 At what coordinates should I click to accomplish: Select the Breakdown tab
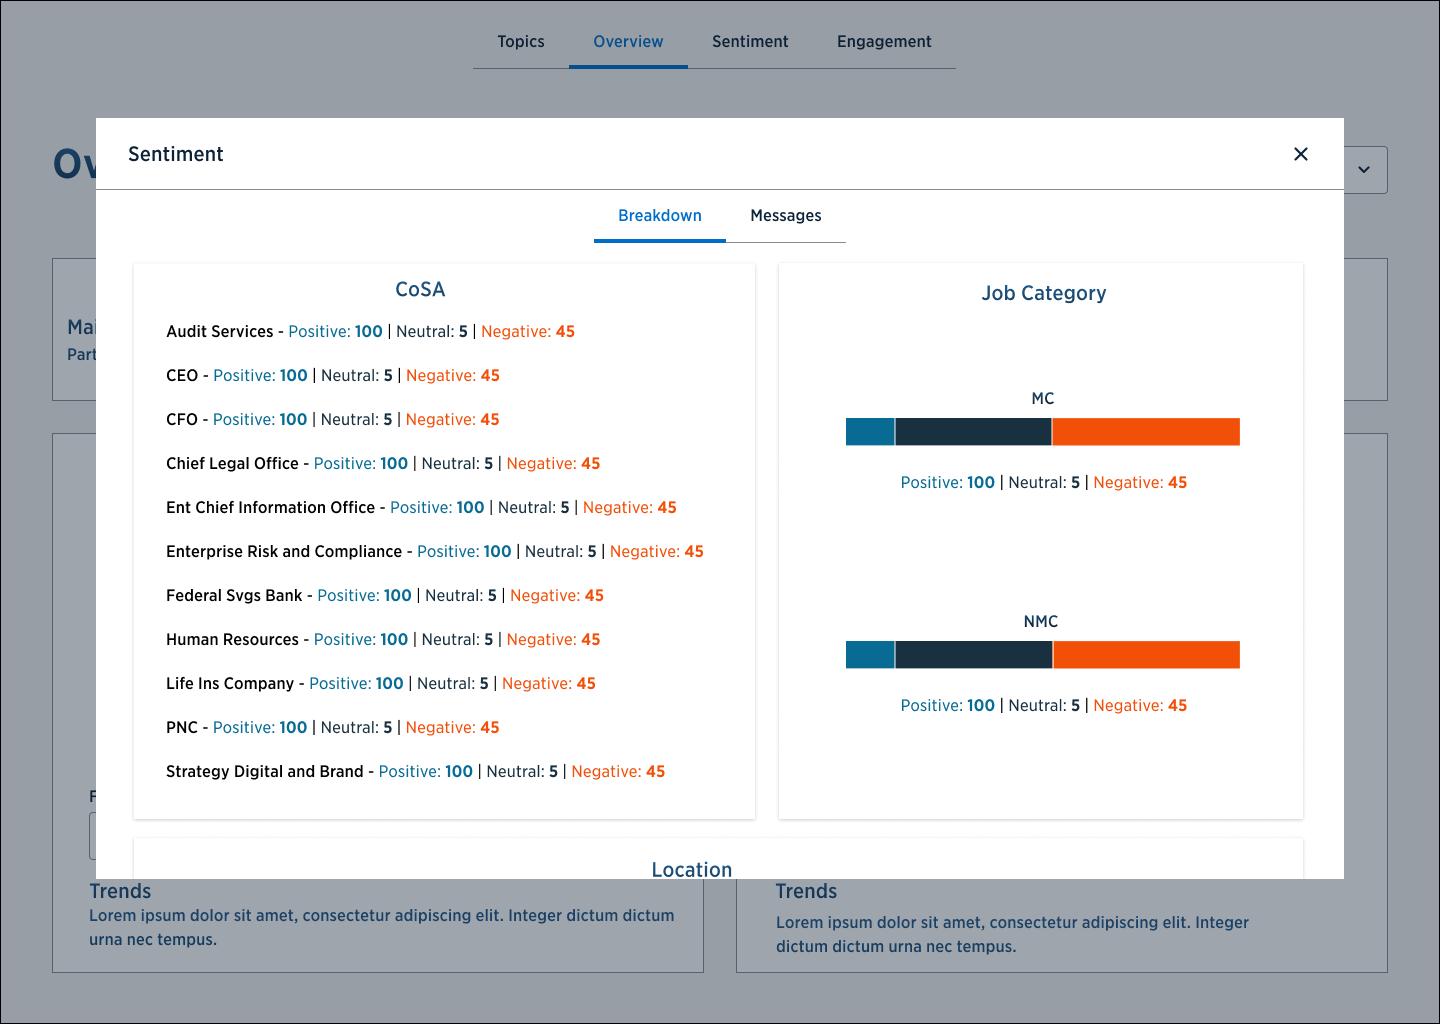tap(659, 216)
